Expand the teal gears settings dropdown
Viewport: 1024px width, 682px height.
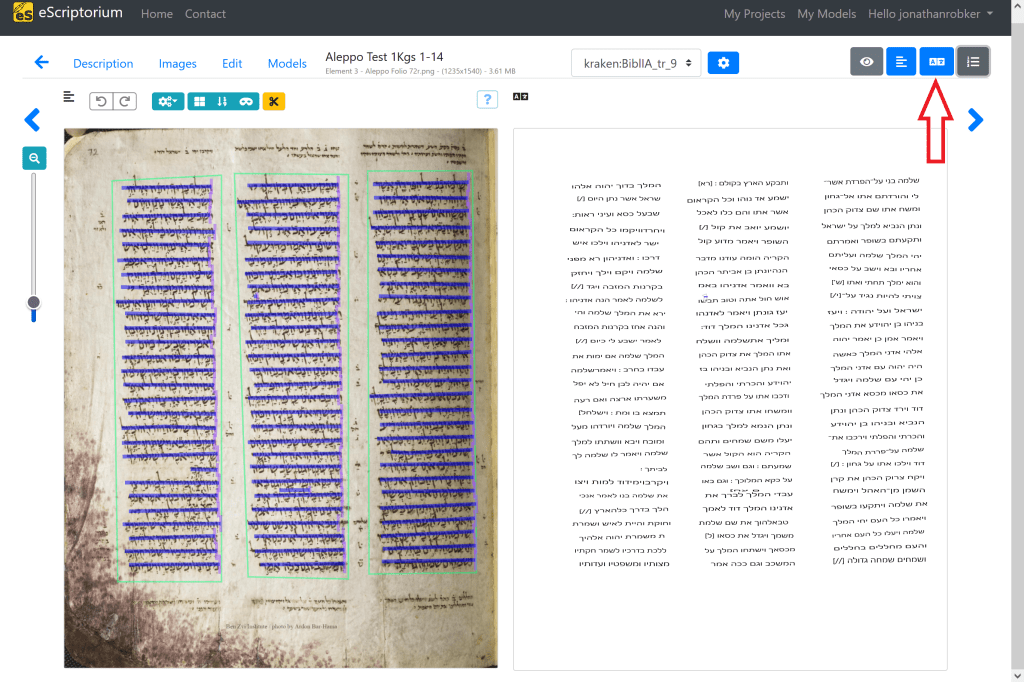(x=168, y=101)
